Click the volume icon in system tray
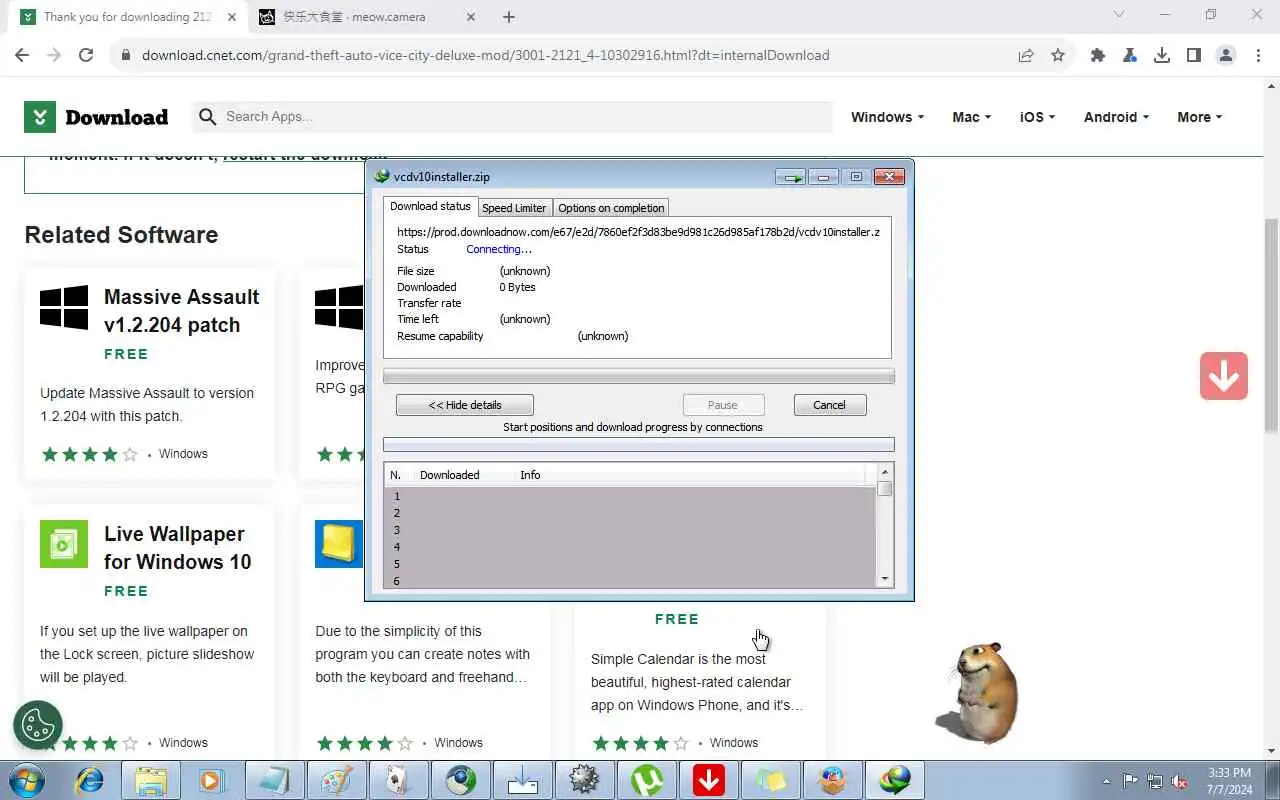This screenshot has height=800, width=1280. click(x=1180, y=781)
